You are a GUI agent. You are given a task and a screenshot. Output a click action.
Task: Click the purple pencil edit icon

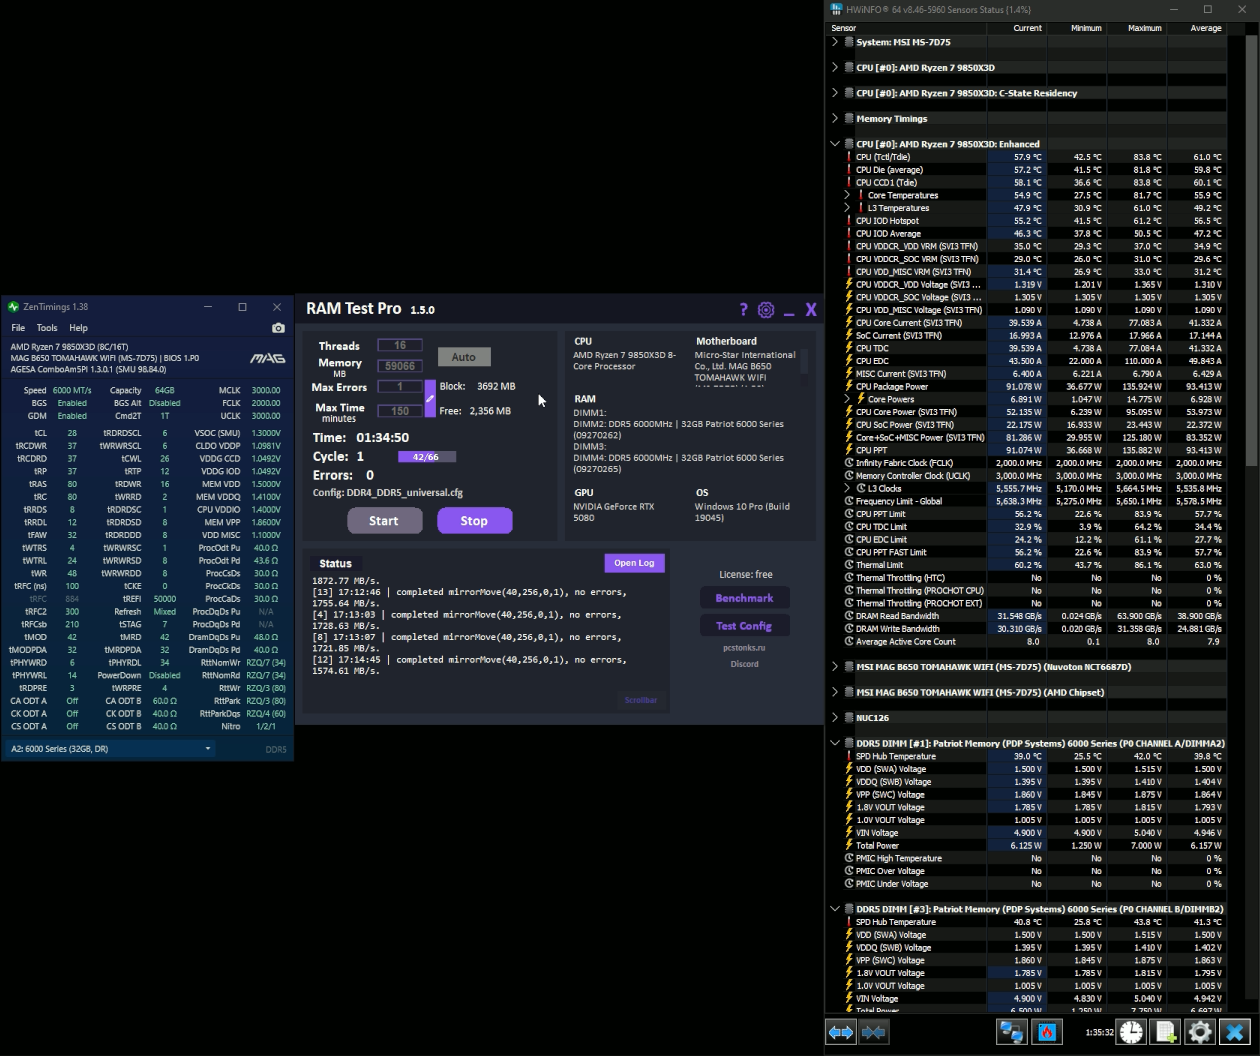[430, 398]
